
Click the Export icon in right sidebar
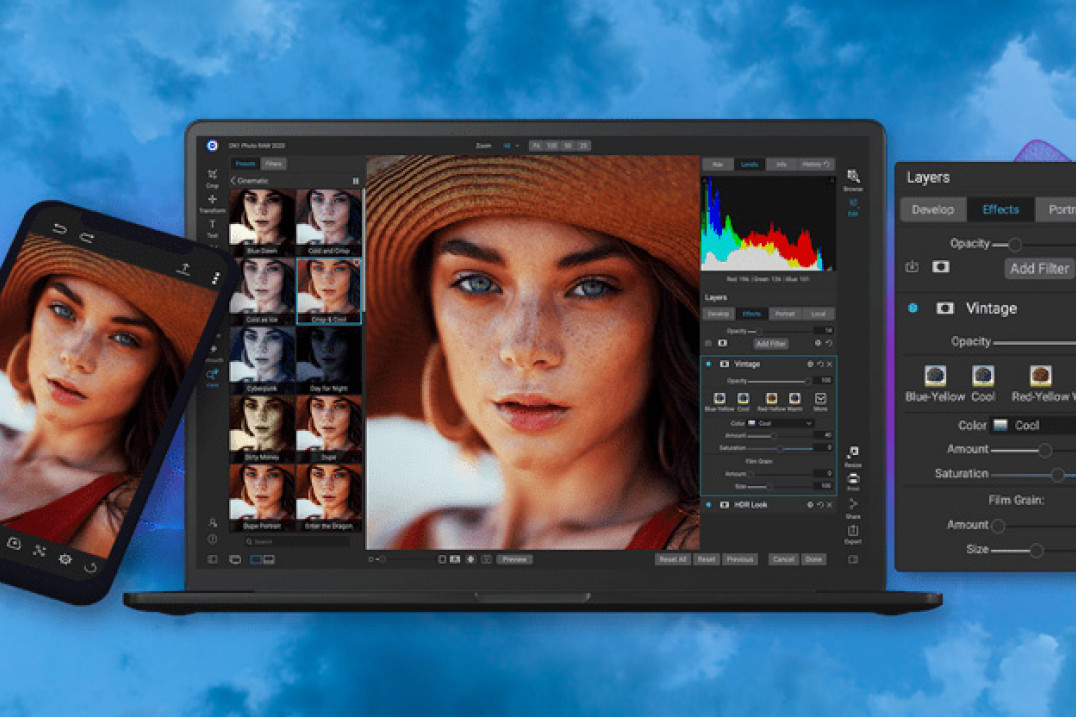click(853, 532)
